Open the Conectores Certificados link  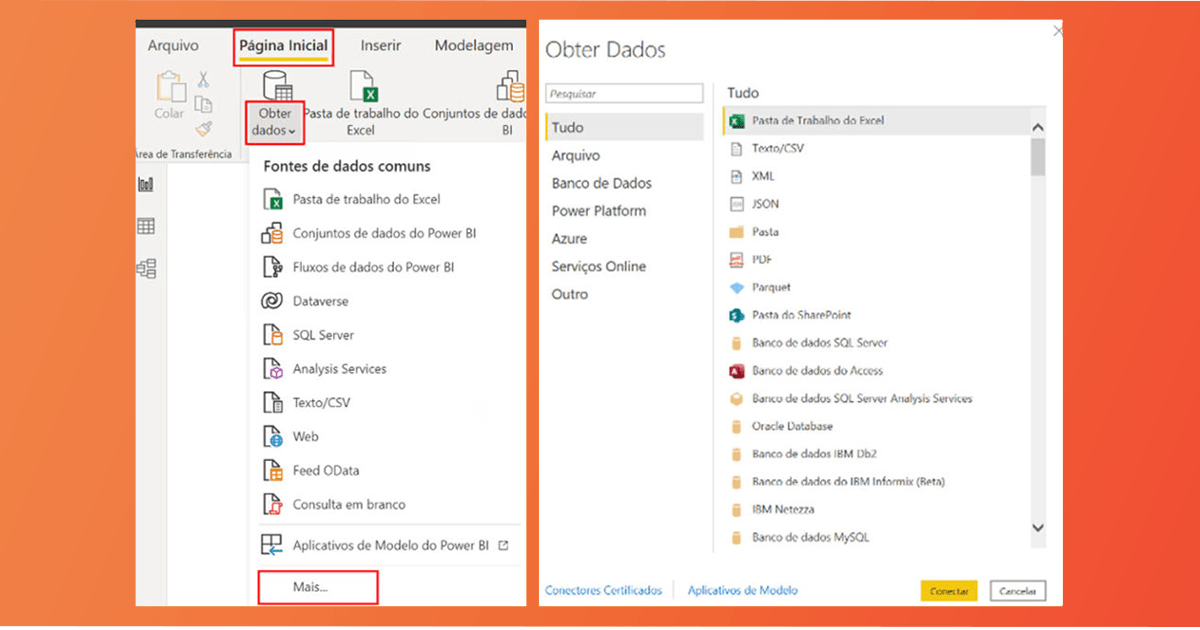[603, 591]
